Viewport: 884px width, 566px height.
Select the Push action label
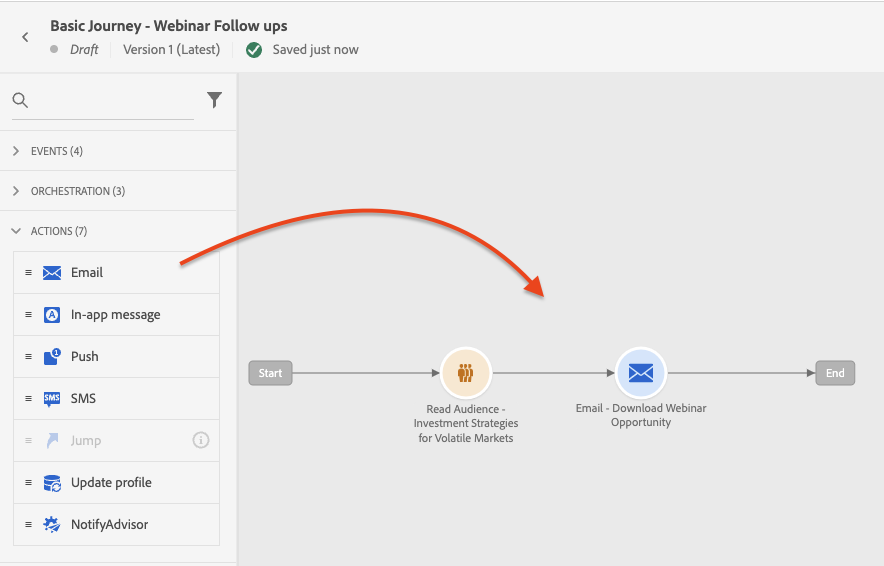click(x=85, y=356)
